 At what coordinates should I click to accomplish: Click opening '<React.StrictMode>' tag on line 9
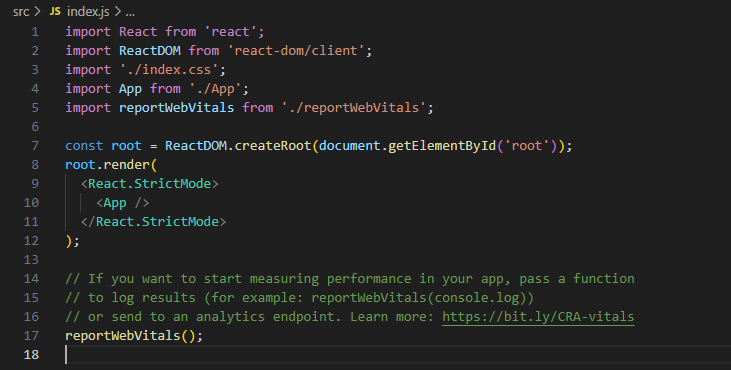click(x=150, y=184)
